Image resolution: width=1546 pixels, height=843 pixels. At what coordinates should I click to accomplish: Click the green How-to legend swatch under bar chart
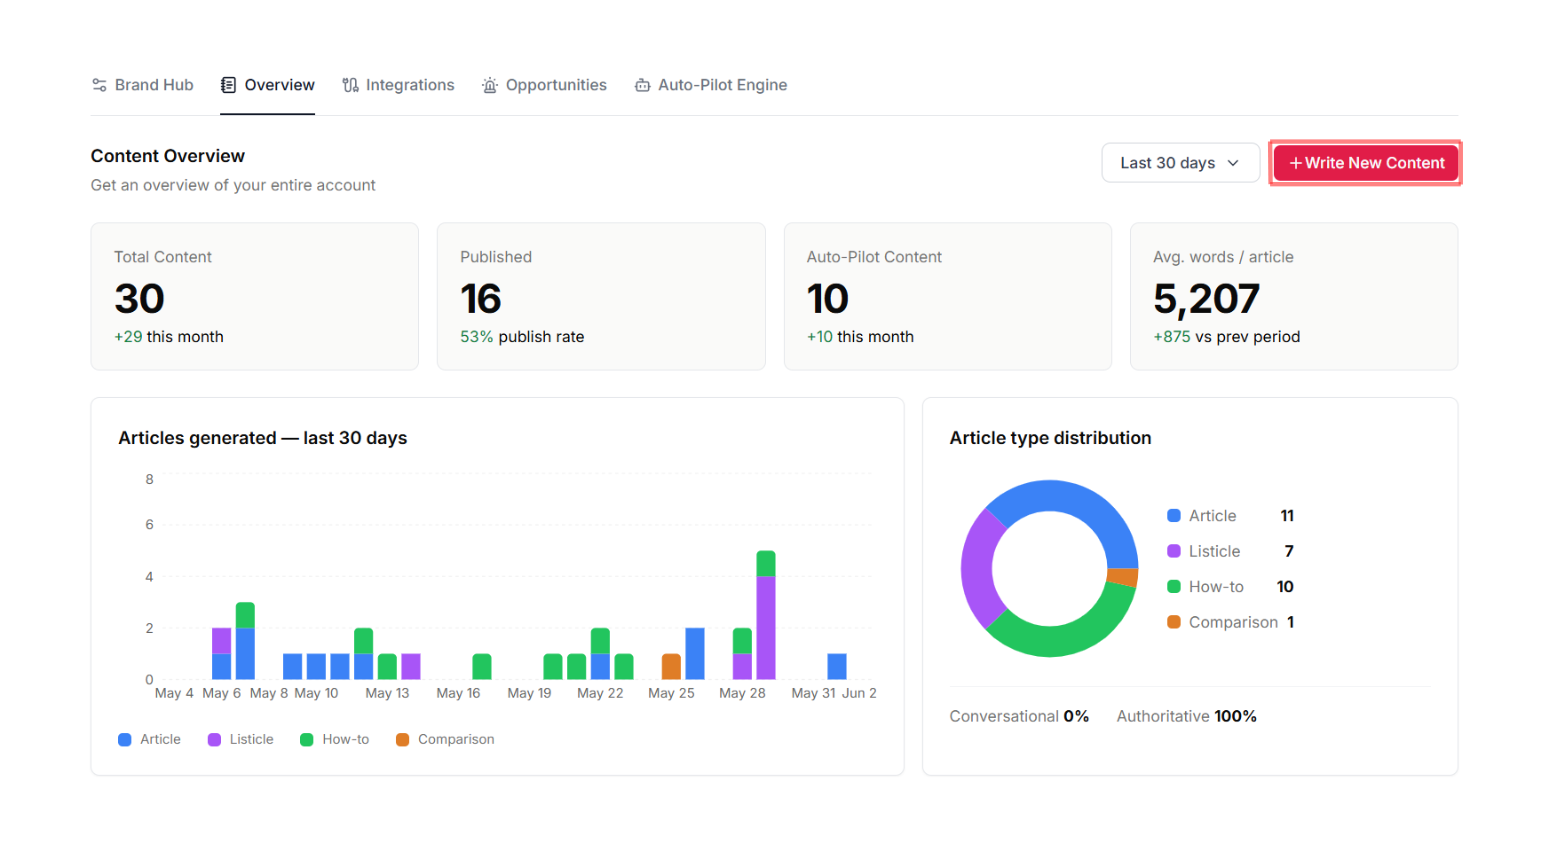click(x=307, y=740)
